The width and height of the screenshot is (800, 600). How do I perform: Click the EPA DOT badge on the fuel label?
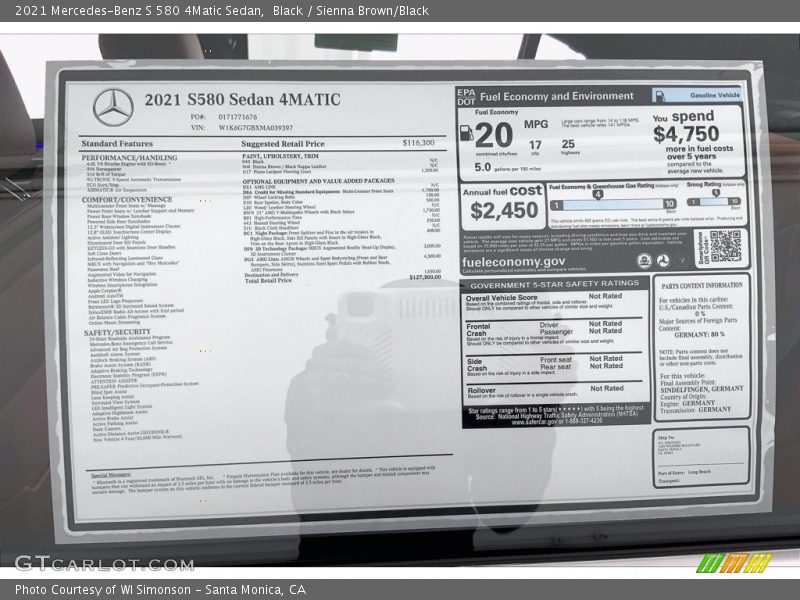(x=464, y=95)
